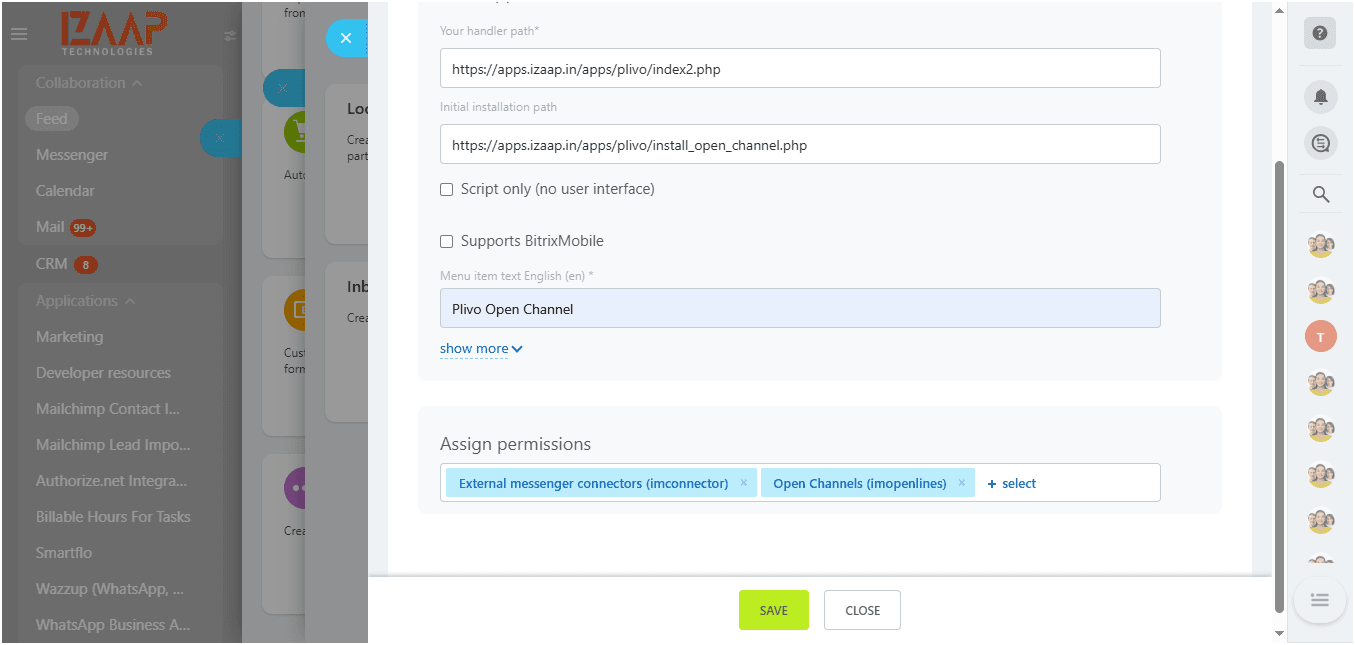Click the Menu item text English field

pyautogui.click(x=799, y=308)
